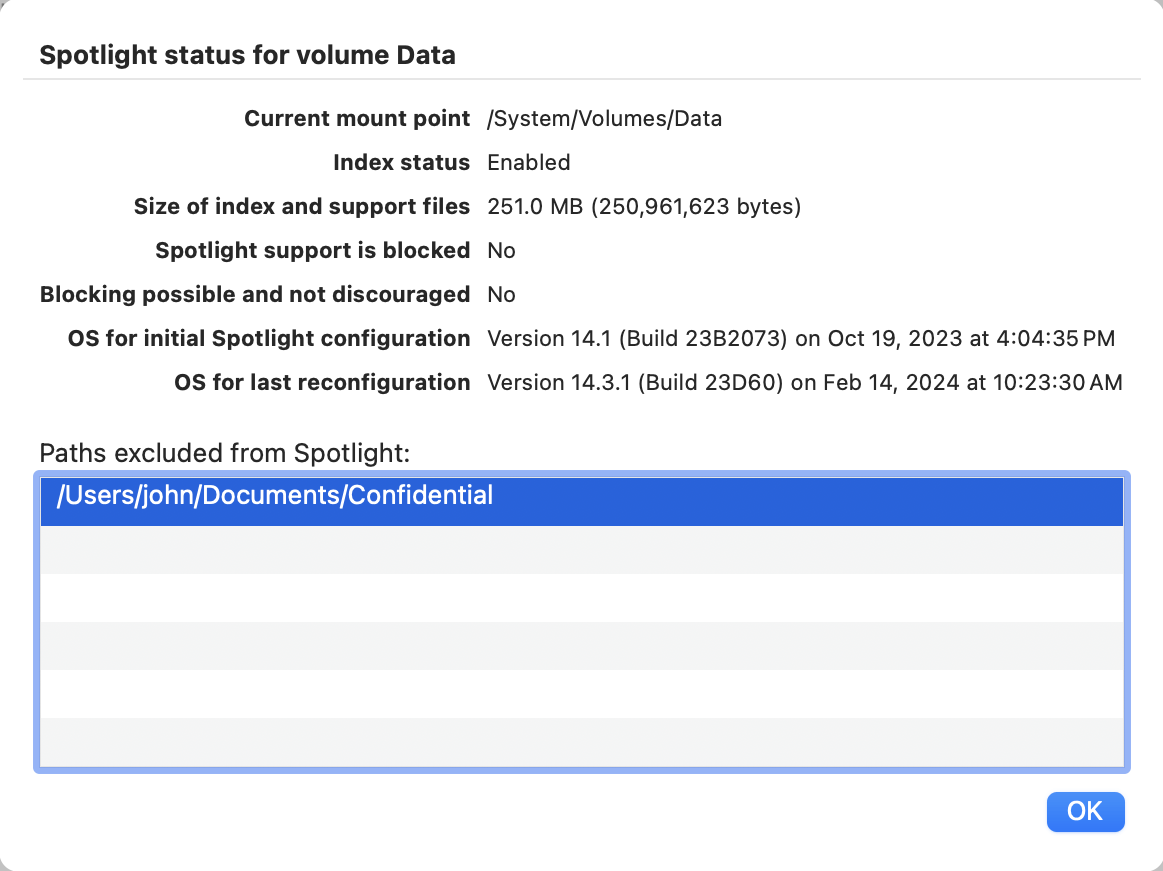This screenshot has height=871, width=1163.
Task: Click the 251.0 MB index size value
Action: pyautogui.click(x=644, y=206)
